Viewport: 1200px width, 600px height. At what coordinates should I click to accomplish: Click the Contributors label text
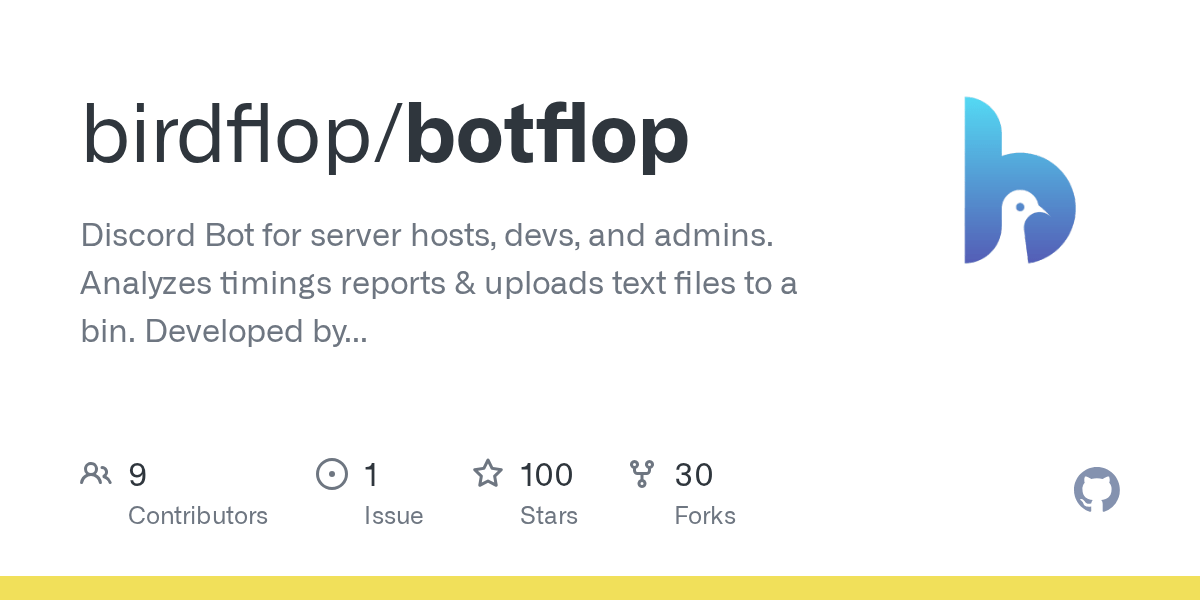click(198, 516)
